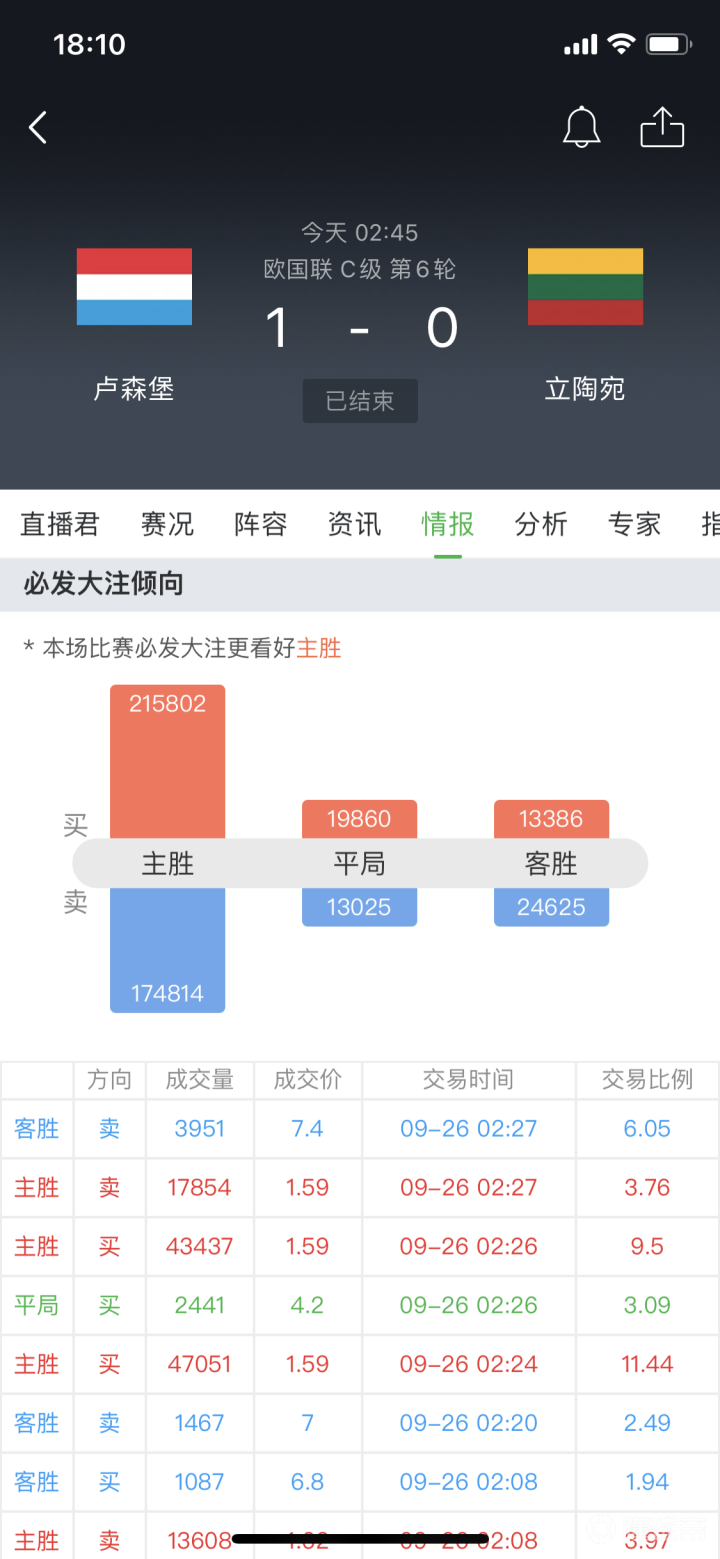Tap the battery status icon

pos(668,44)
